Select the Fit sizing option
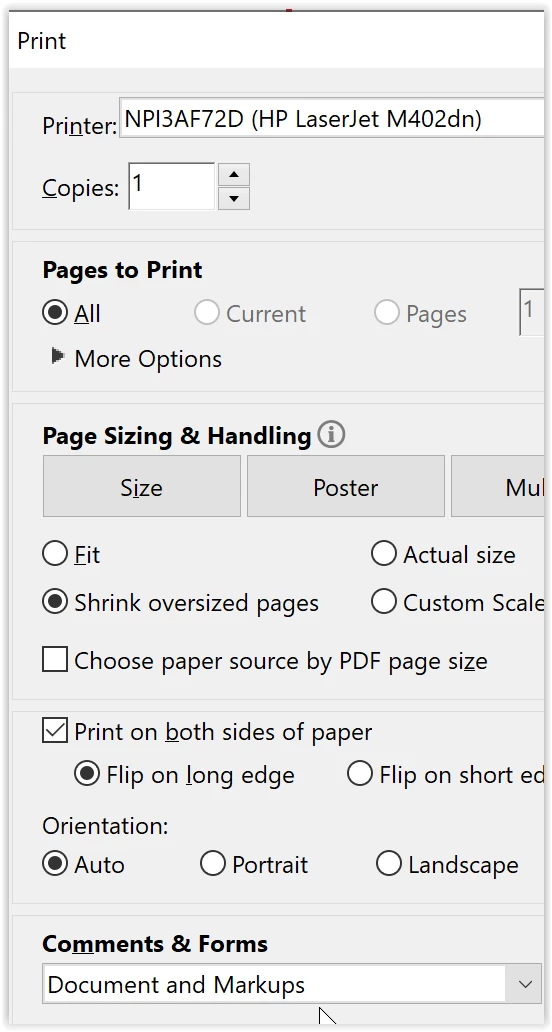Screen dimensions: 552x1032 55,554
